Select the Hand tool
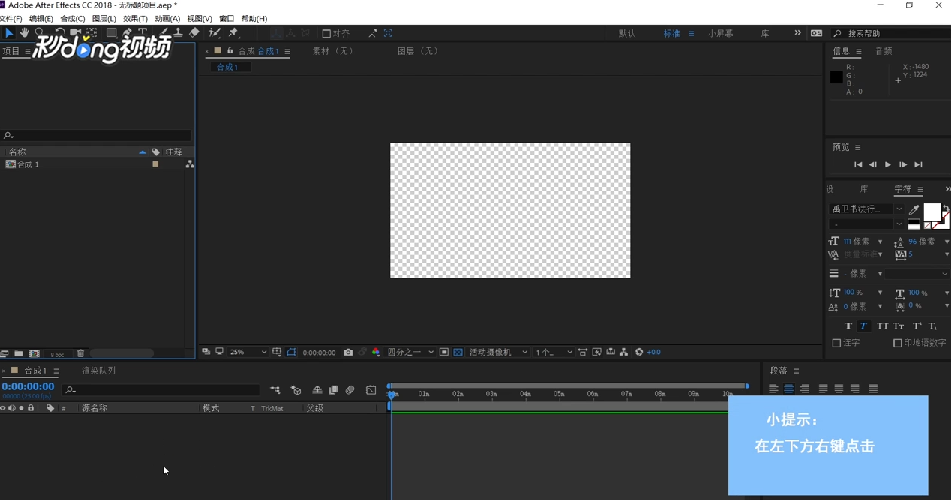 24,33
